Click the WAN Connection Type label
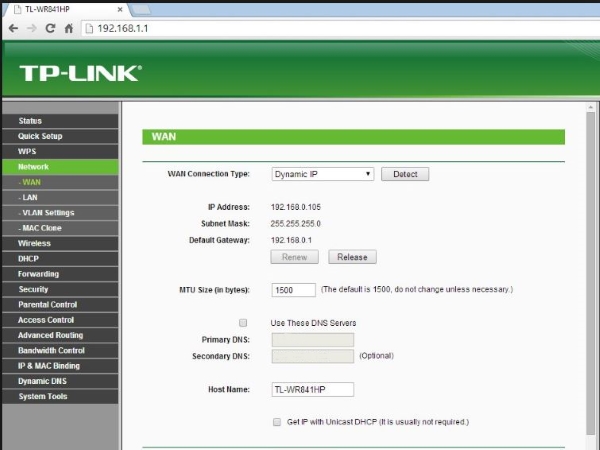Image resolution: width=600 pixels, height=450 pixels. [209, 174]
